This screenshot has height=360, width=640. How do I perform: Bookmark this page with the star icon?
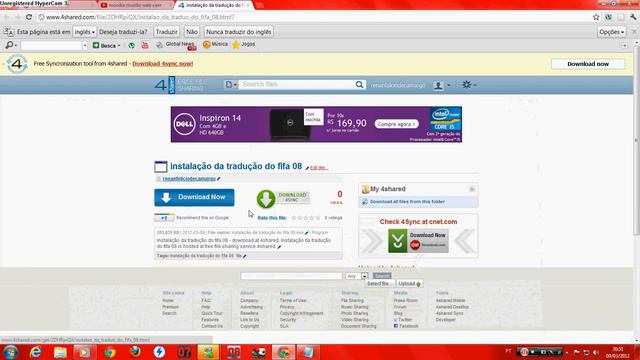pyautogui.click(x=596, y=17)
